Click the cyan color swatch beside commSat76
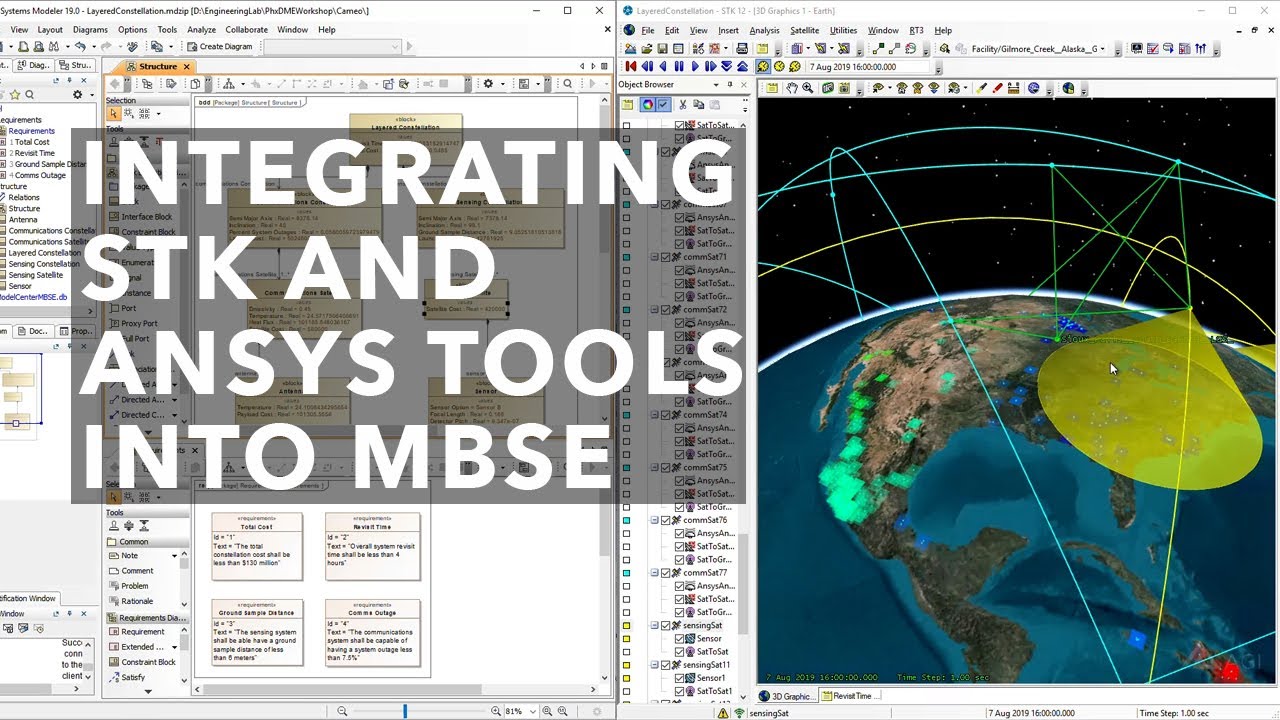 (627, 520)
